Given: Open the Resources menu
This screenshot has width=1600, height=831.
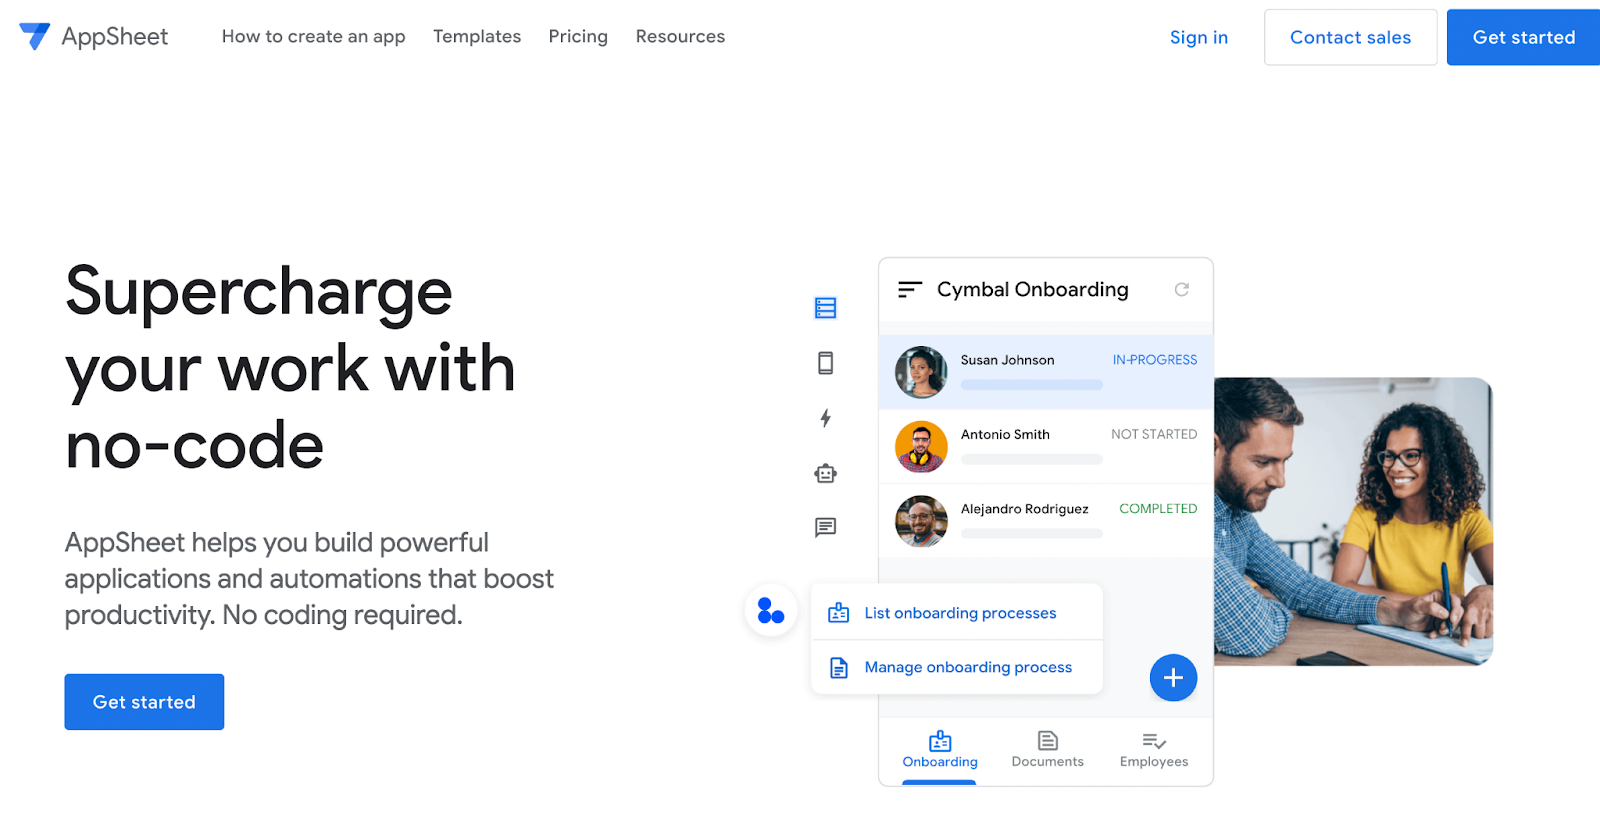Looking at the screenshot, I should (x=680, y=37).
